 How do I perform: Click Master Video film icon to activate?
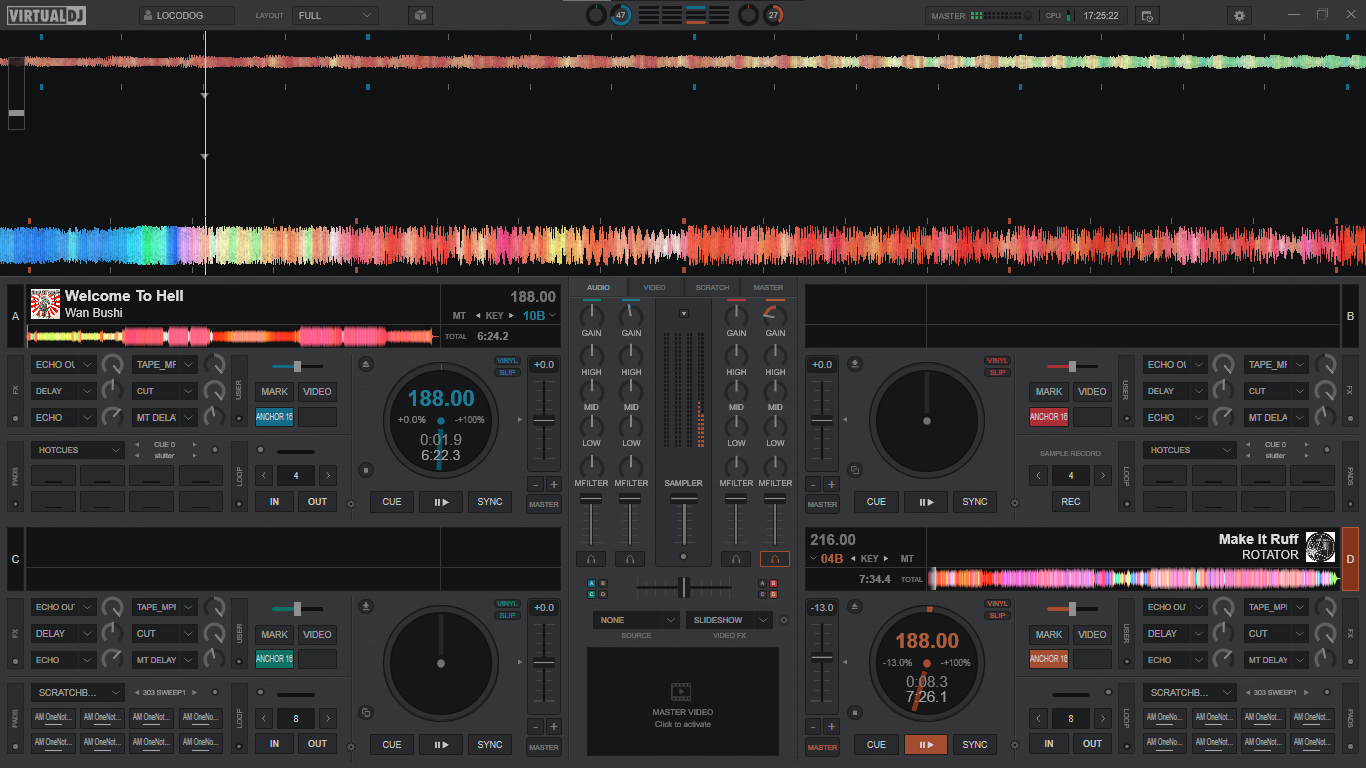tap(681, 691)
